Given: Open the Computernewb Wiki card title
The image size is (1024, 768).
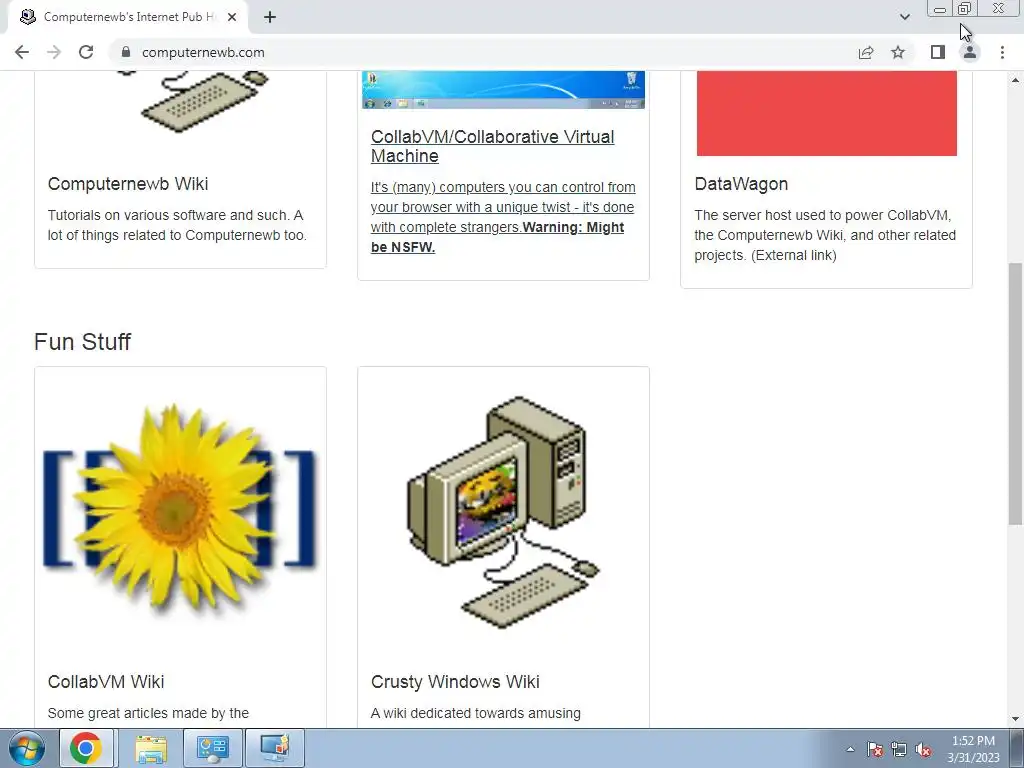Looking at the screenshot, I should tap(128, 184).
